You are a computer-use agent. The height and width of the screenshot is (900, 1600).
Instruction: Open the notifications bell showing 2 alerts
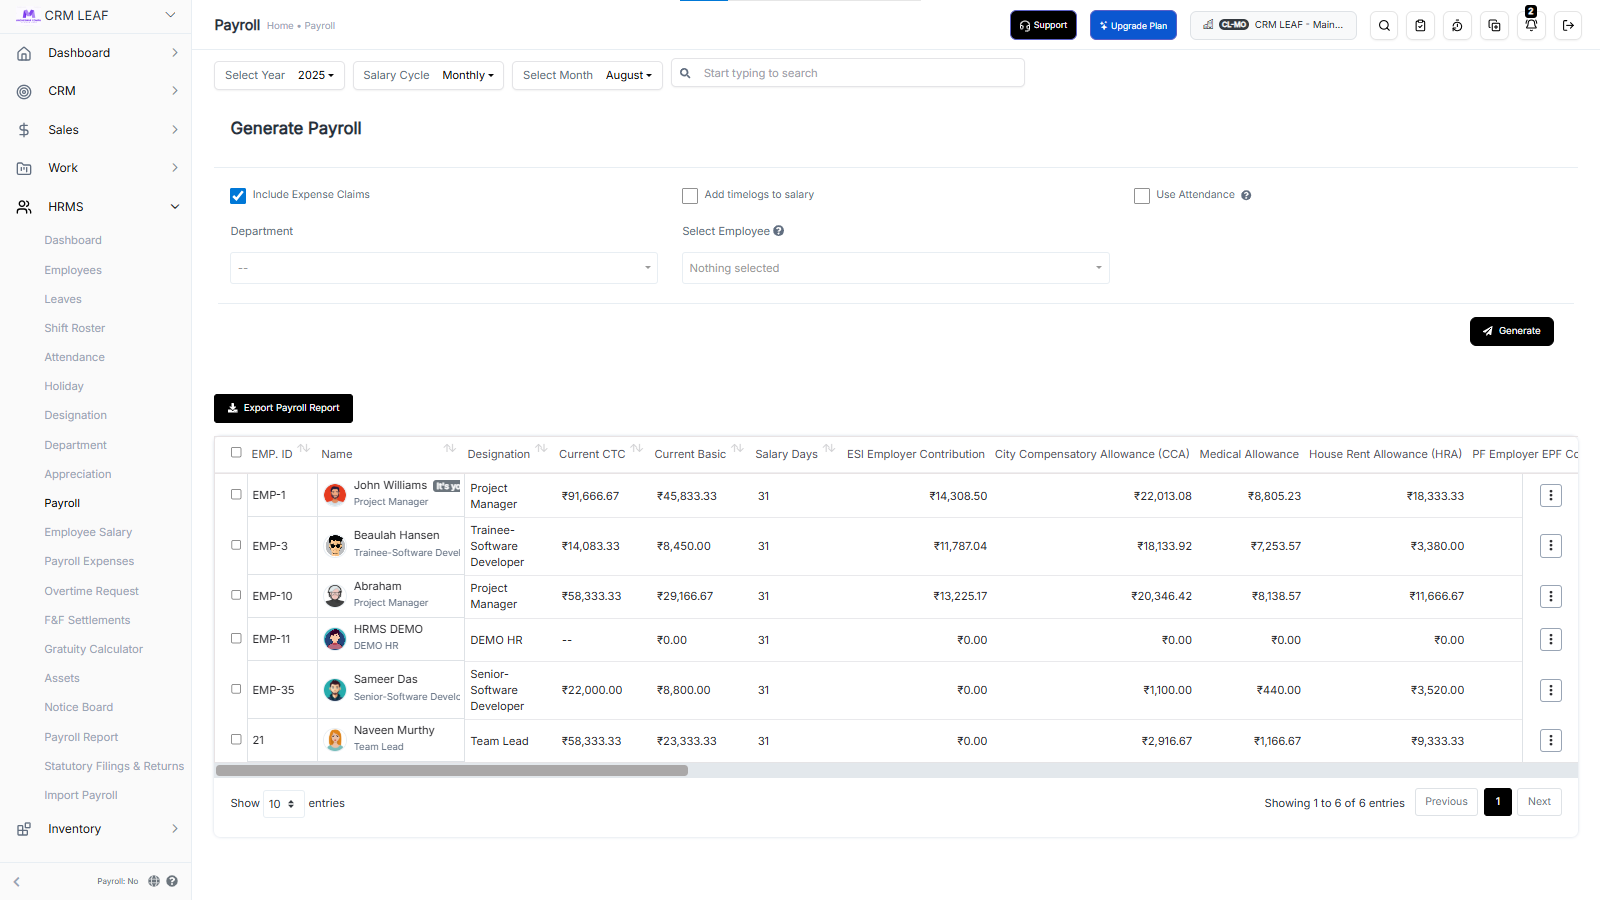[x=1531, y=25]
